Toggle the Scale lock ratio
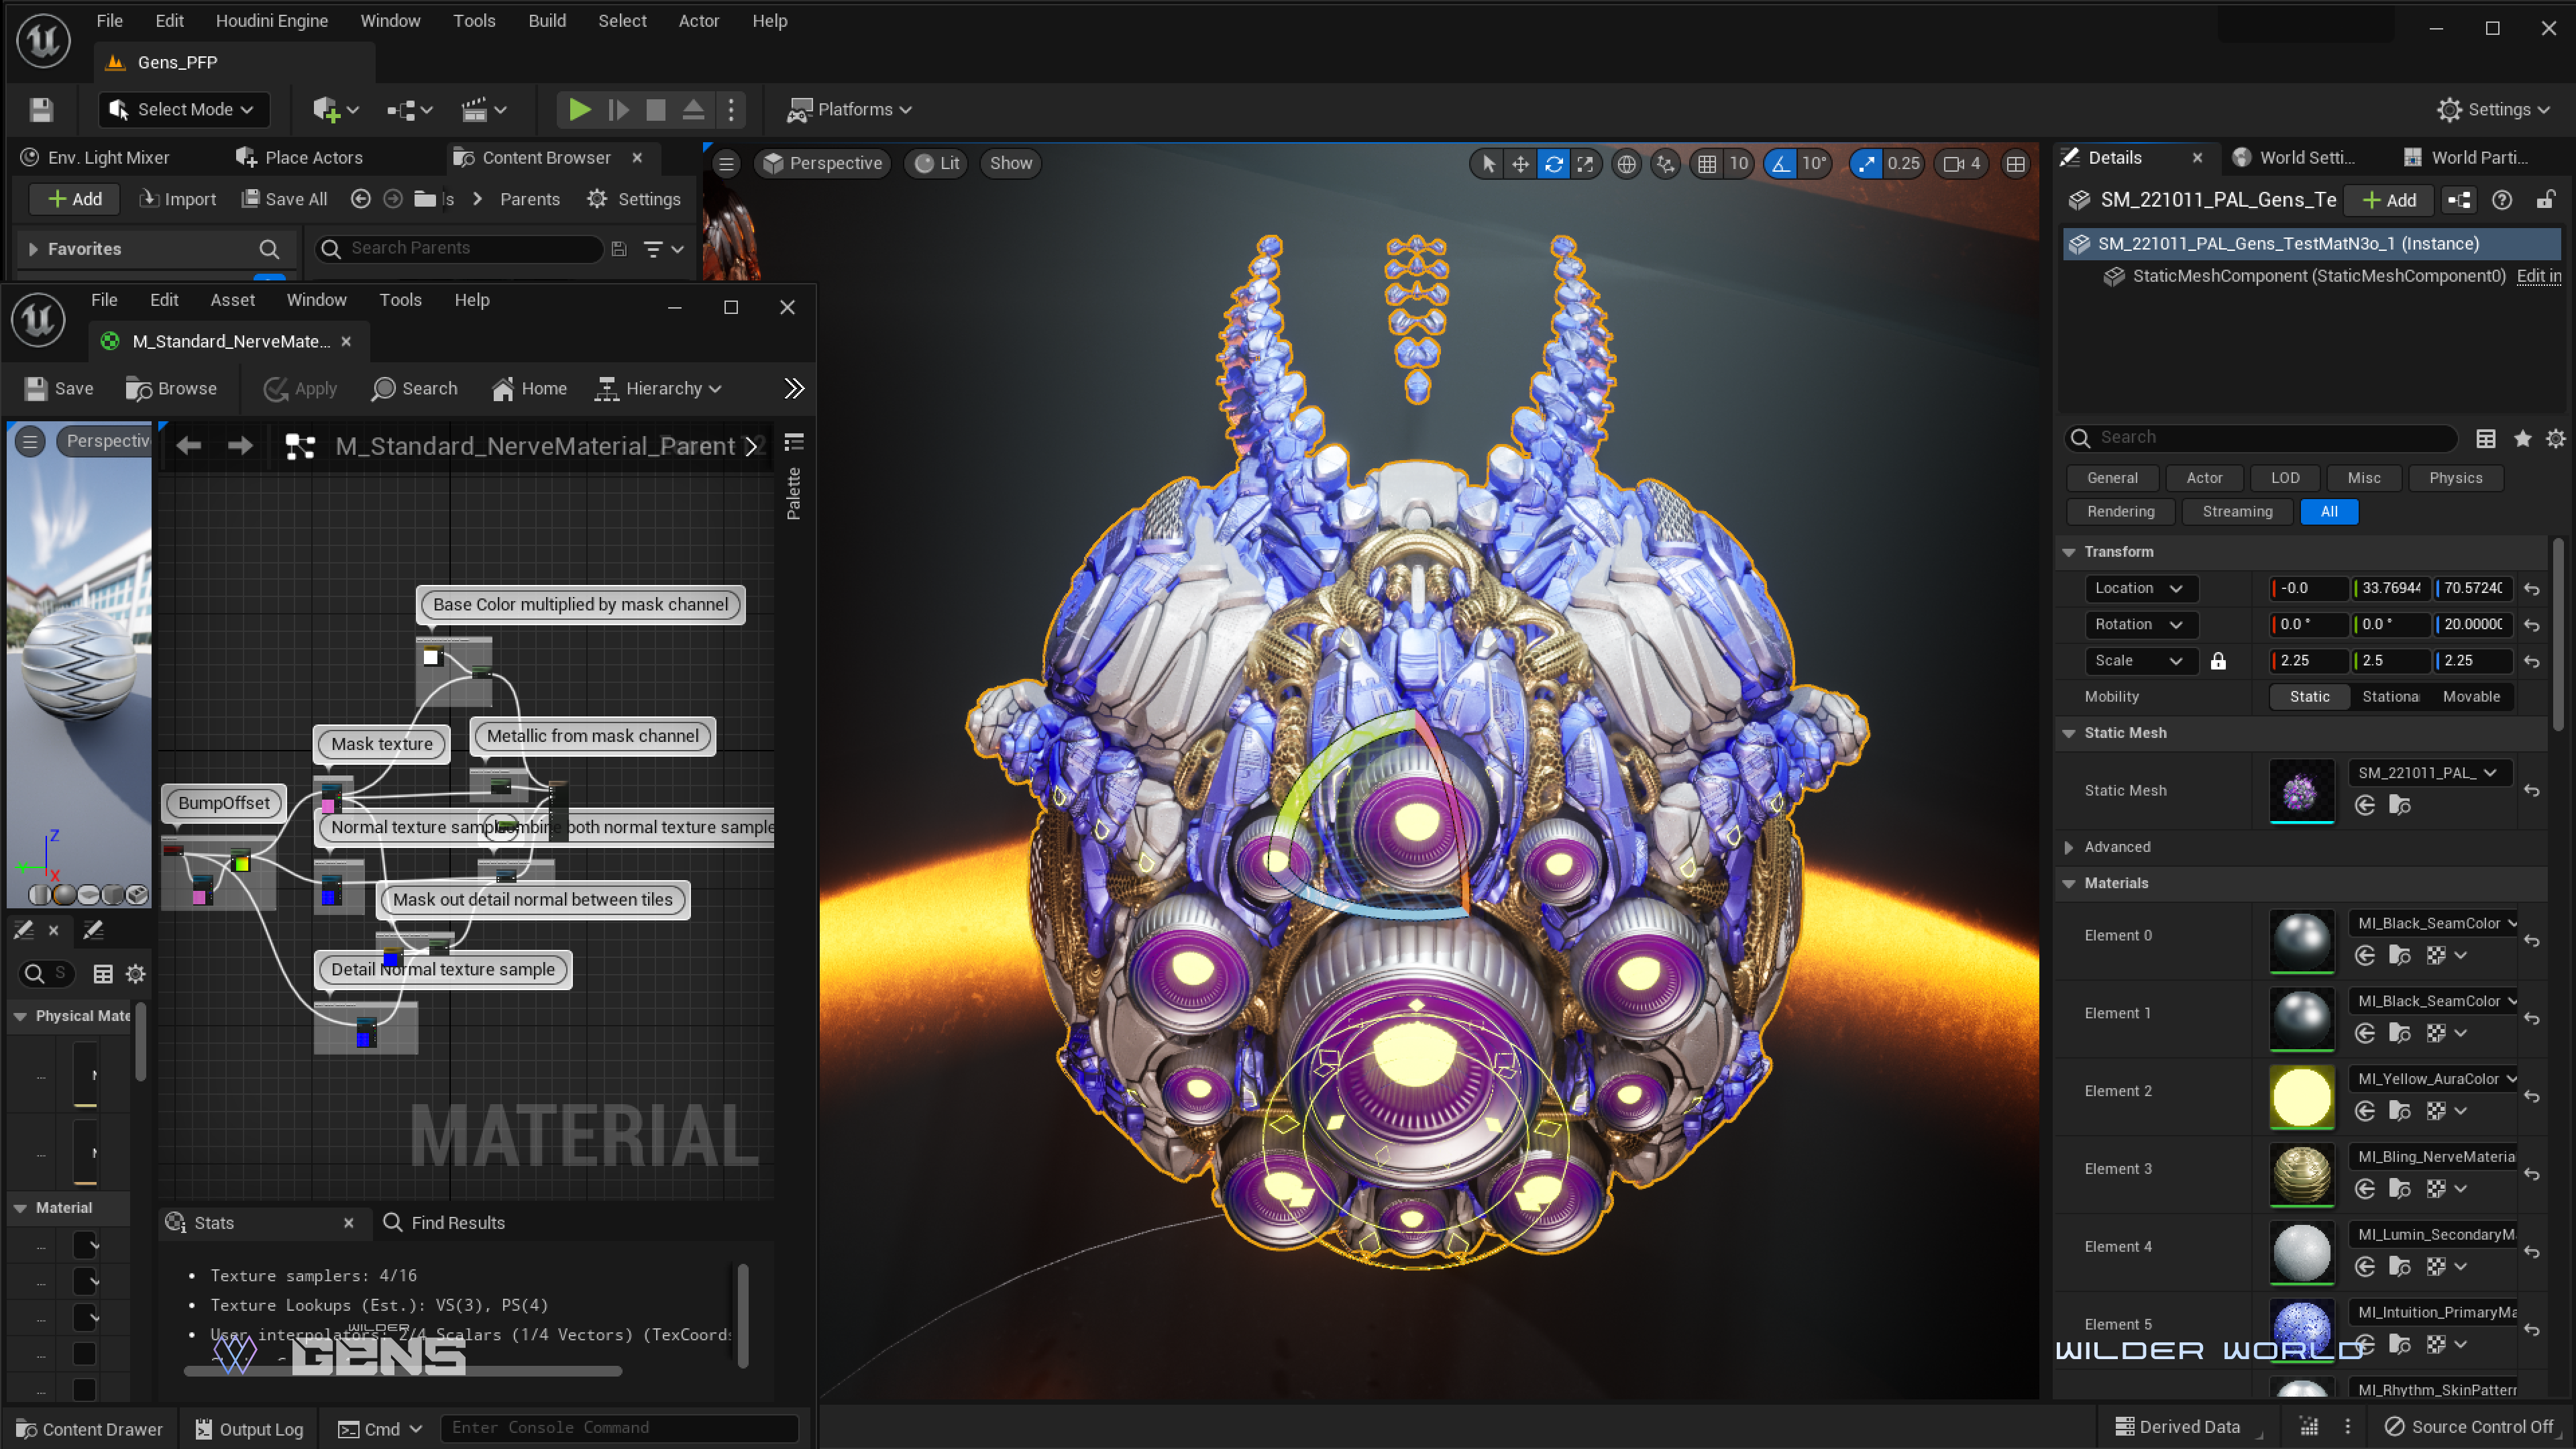 tap(2218, 661)
